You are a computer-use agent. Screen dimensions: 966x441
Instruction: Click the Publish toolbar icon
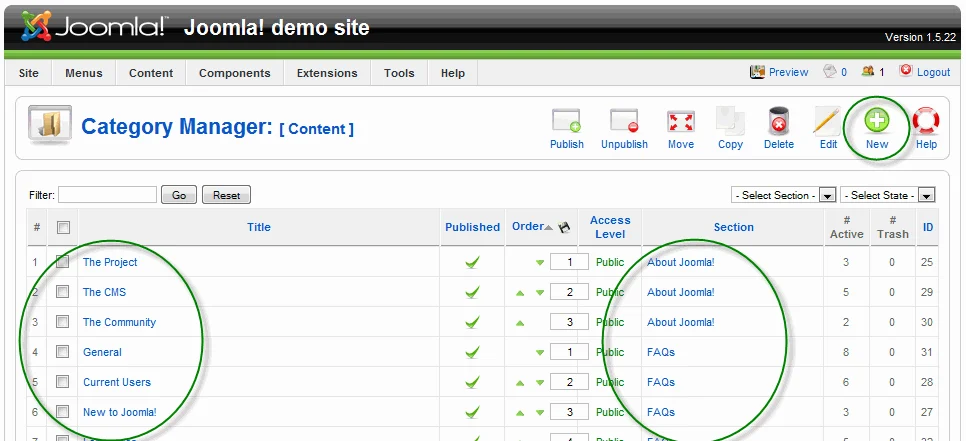point(566,121)
